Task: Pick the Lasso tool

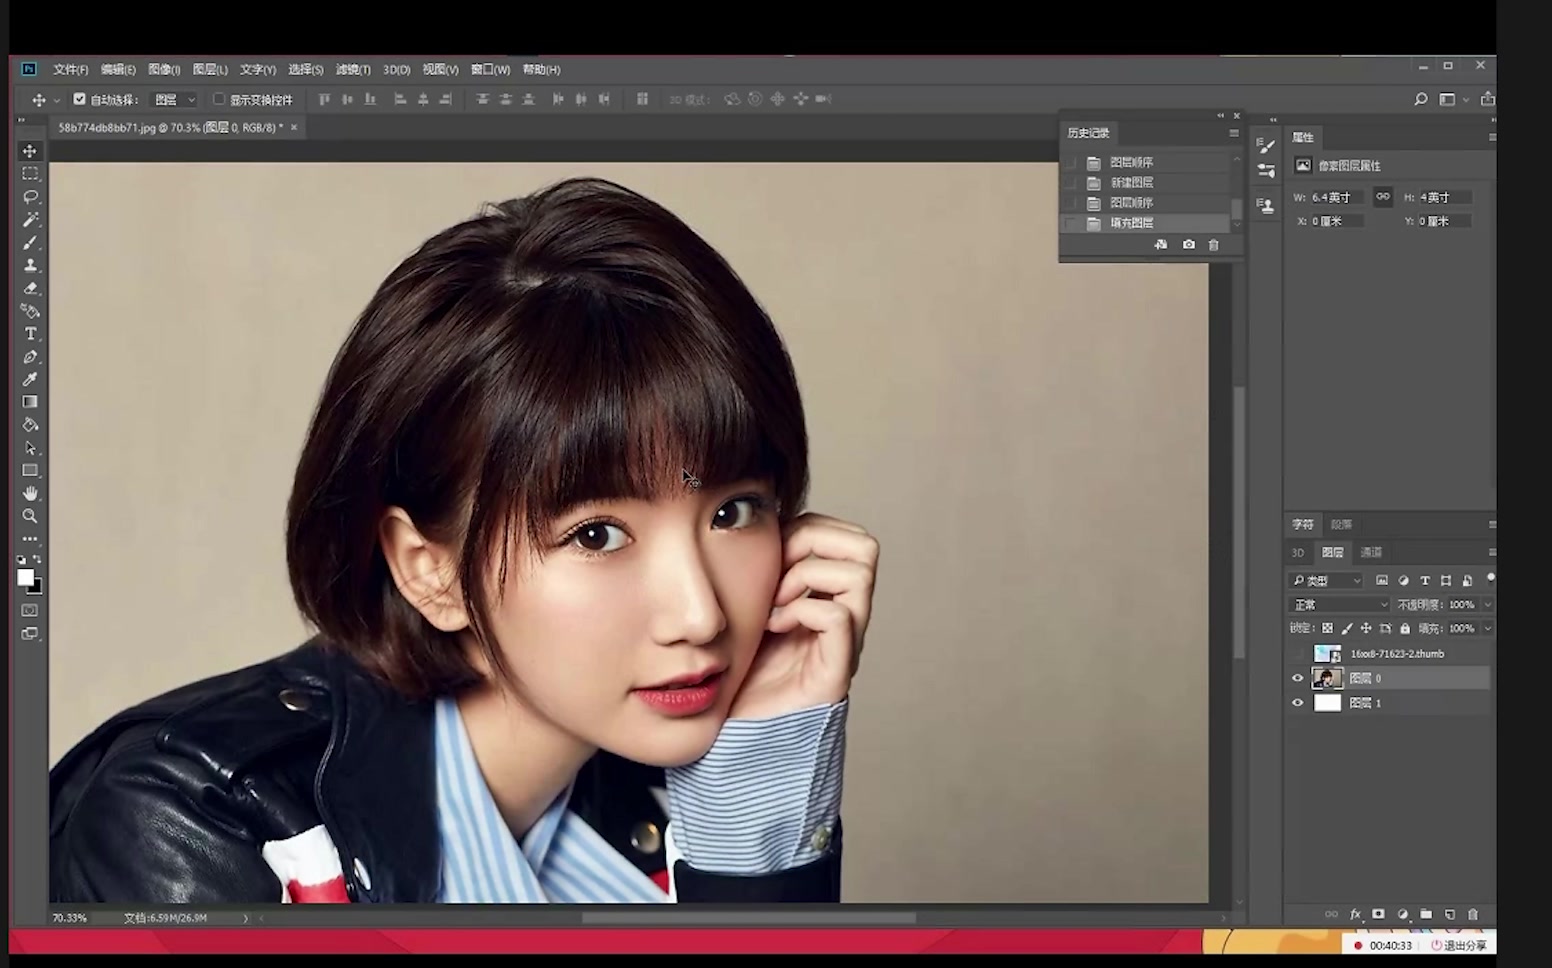Action: point(30,197)
